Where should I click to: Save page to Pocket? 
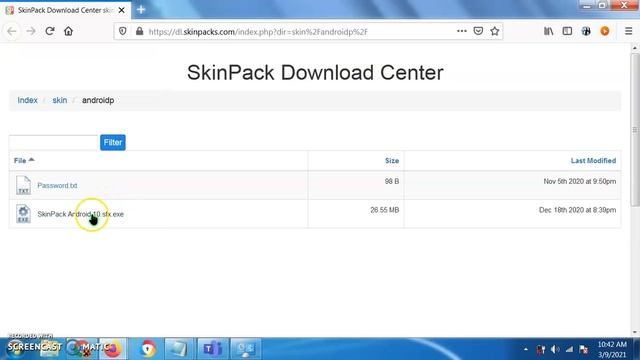478,31
